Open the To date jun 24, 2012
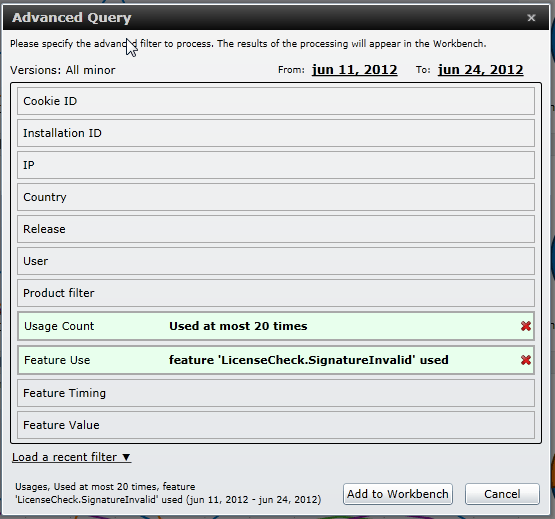The width and height of the screenshot is (555, 519). click(x=480, y=70)
